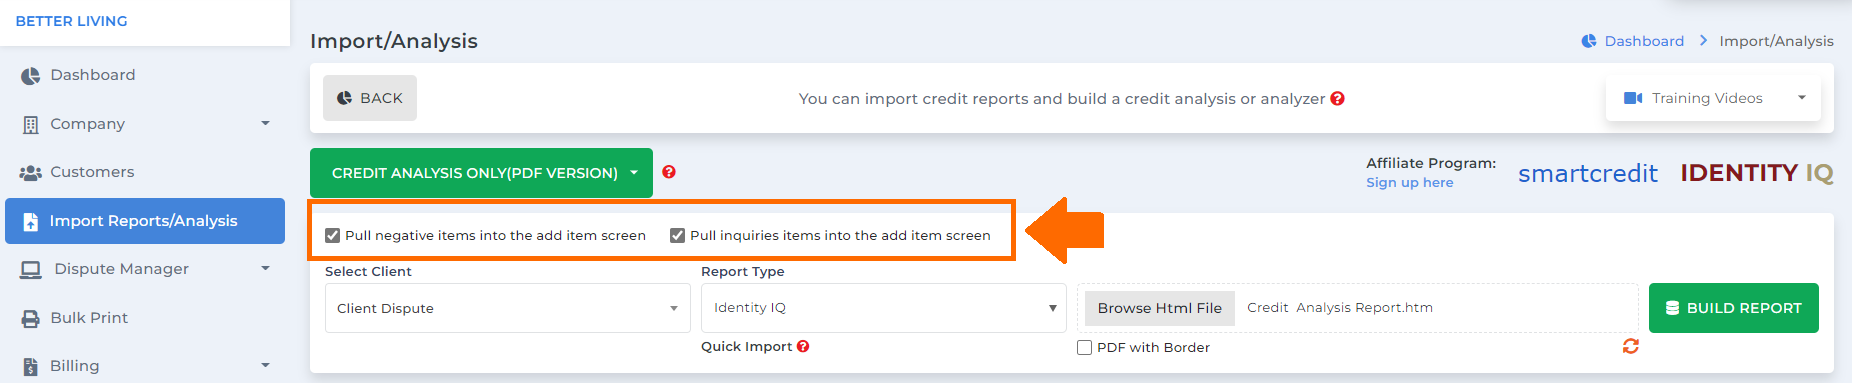Click the Customers group icon in sidebar
This screenshot has width=1852, height=383.
pyautogui.click(x=31, y=172)
